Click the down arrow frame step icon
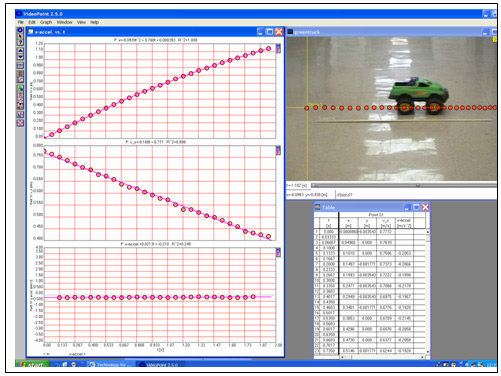Image resolution: width=501 pixels, height=376 pixels. pos(20,57)
